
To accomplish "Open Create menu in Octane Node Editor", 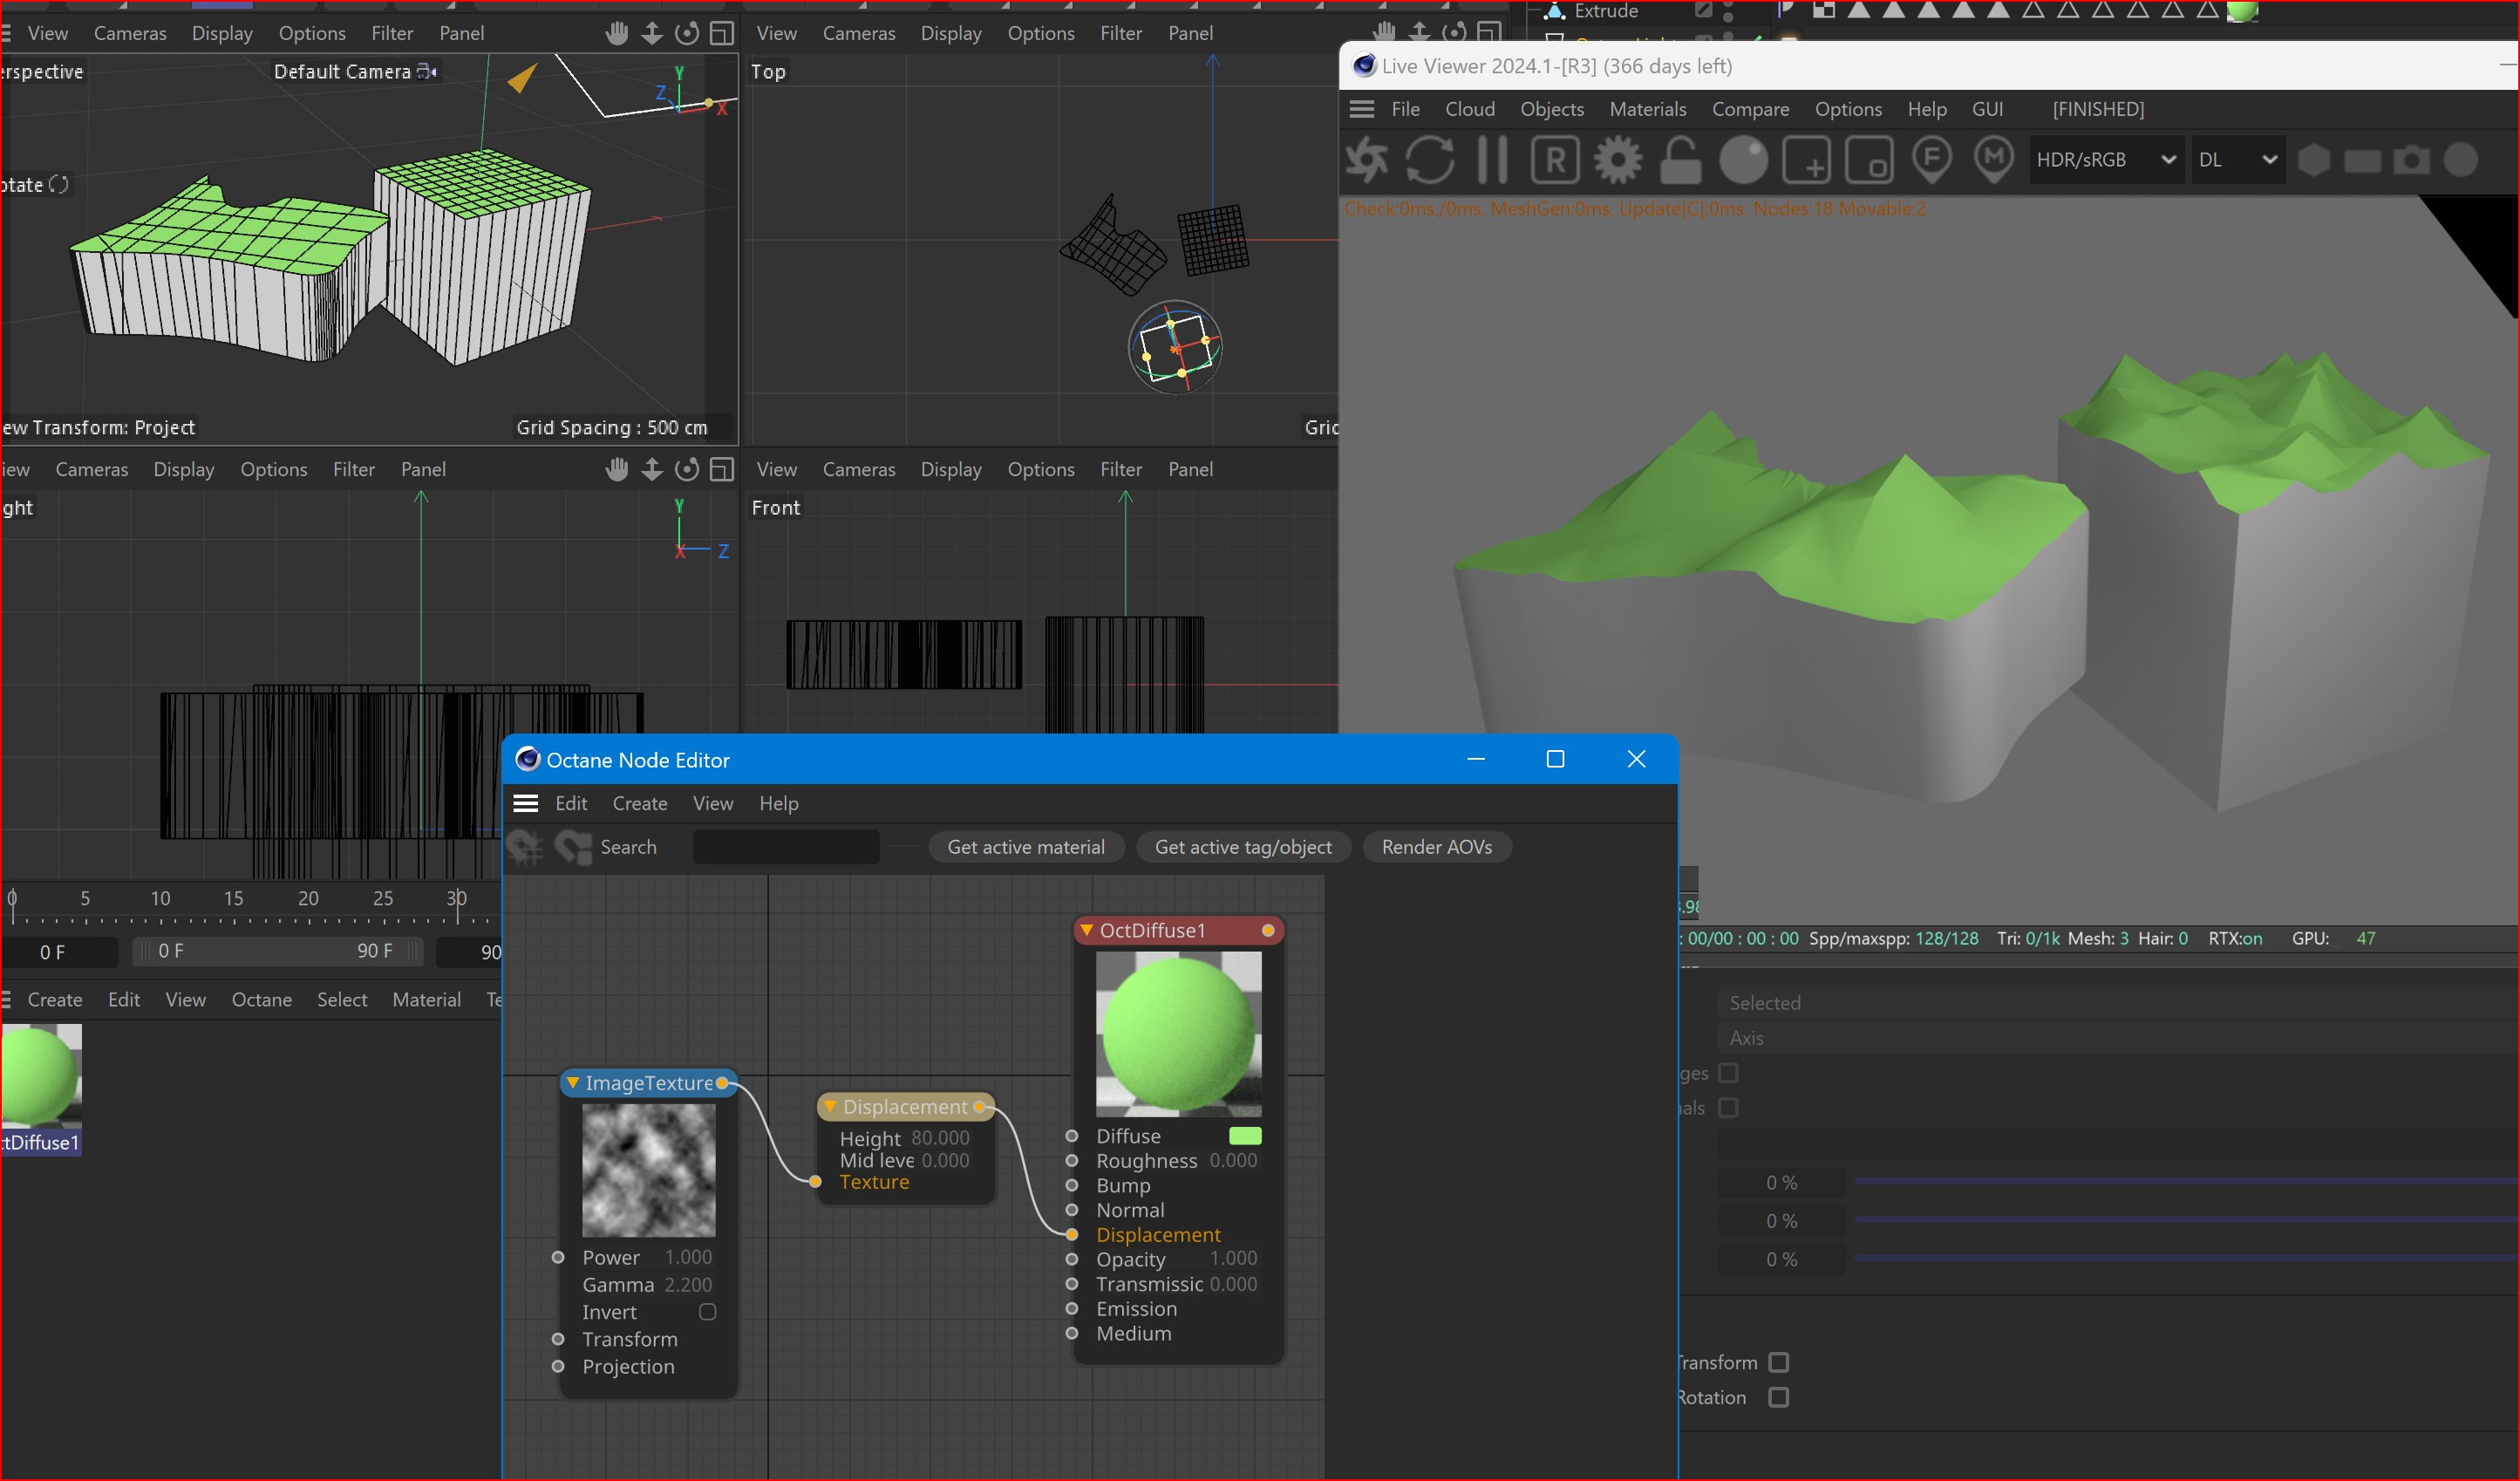I will (639, 803).
